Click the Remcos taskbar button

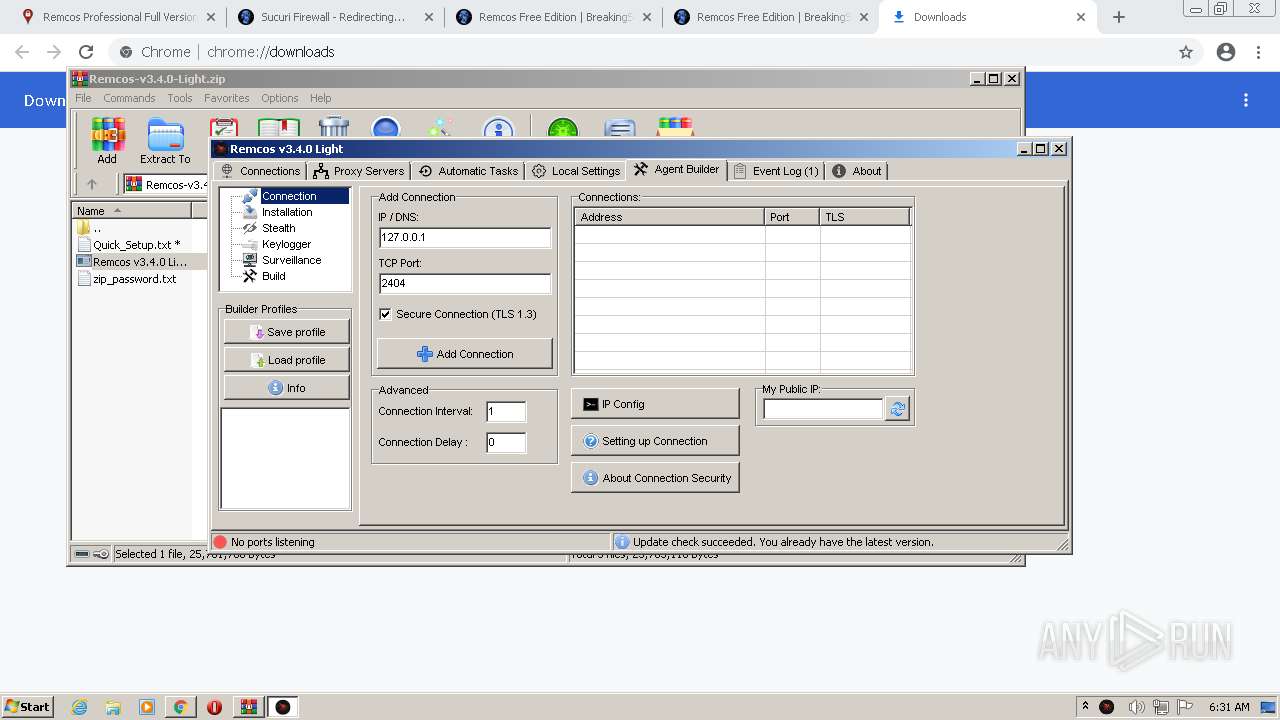point(283,707)
